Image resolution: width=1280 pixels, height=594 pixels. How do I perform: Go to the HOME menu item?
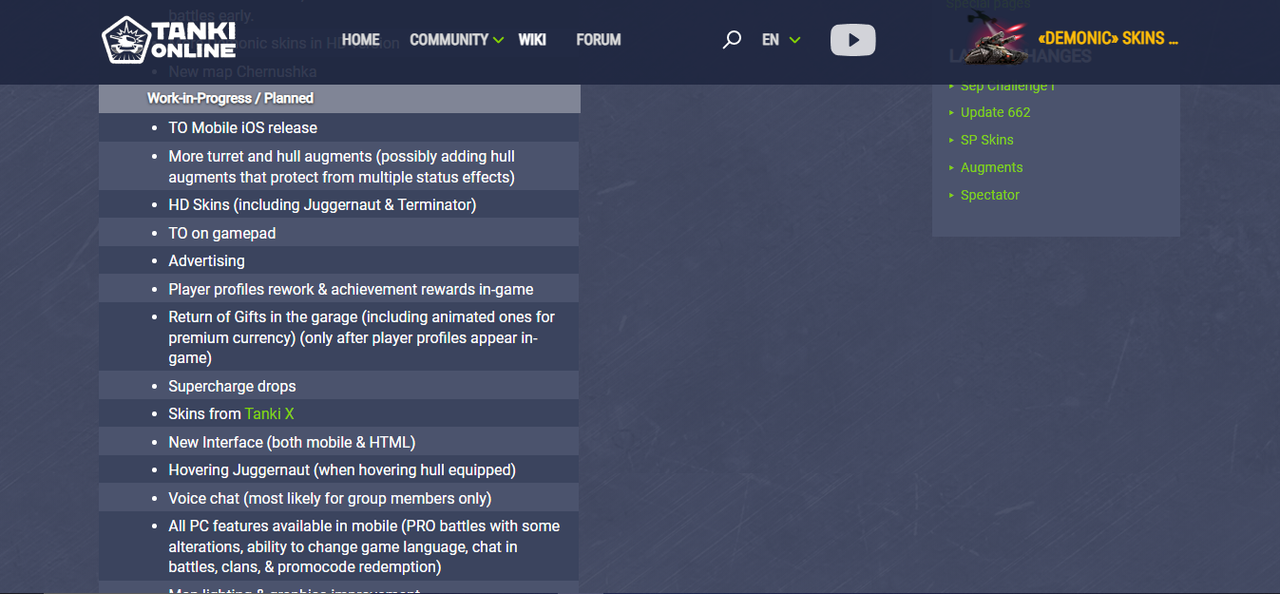tap(361, 40)
